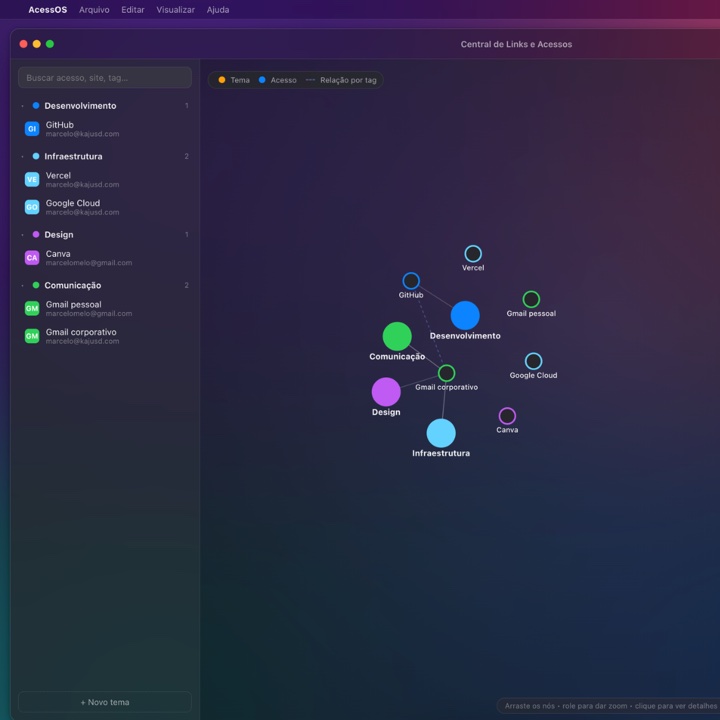The image size is (720, 720).
Task: Minimize the window with yellow button
Action: pyautogui.click(x=37, y=44)
